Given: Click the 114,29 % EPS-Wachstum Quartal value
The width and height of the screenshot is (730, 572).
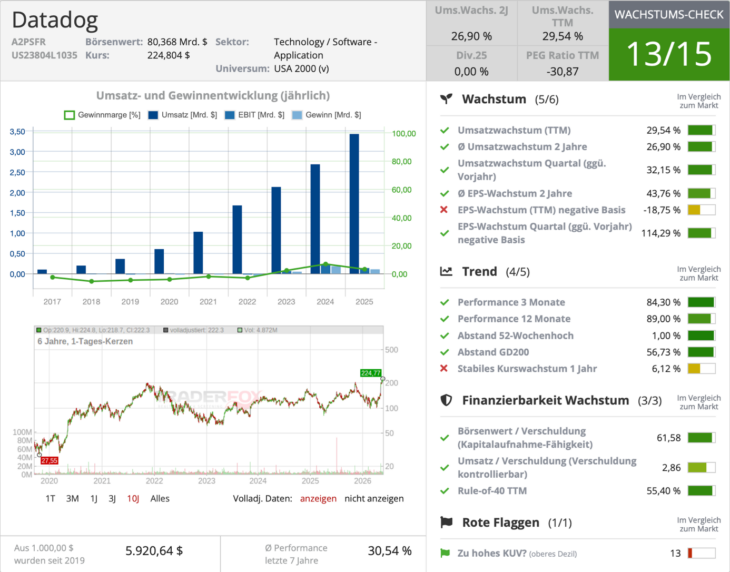Looking at the screenshot, I should pos(661,233).
